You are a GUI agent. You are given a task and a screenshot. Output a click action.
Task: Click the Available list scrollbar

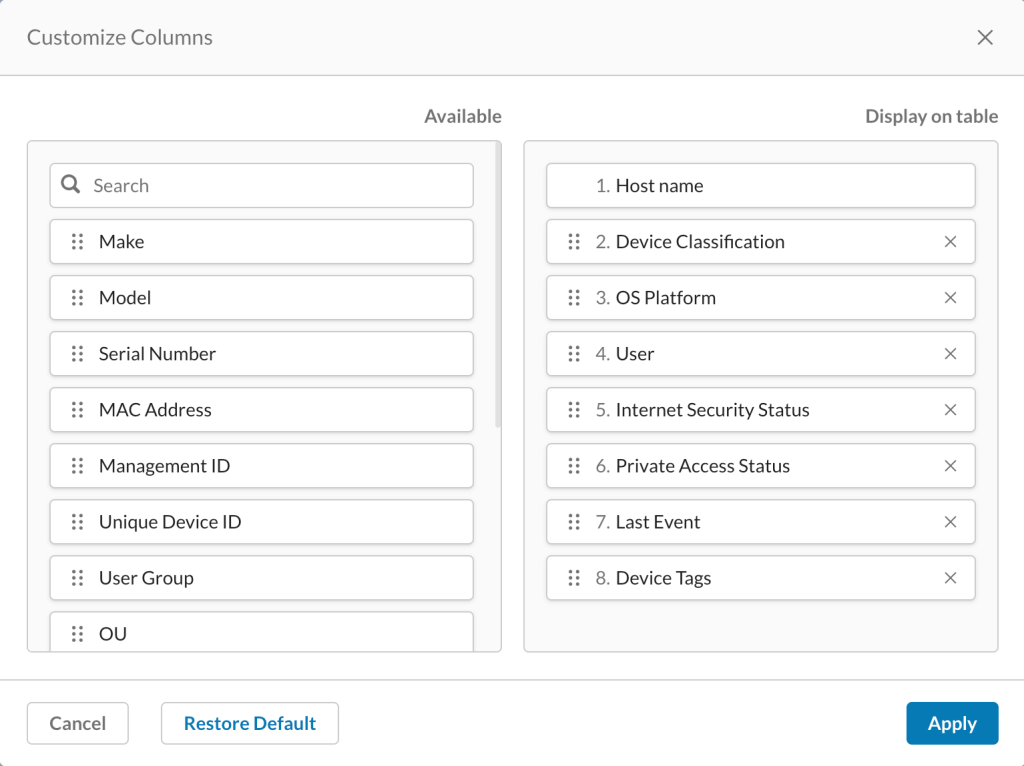[x=498, y=285]
